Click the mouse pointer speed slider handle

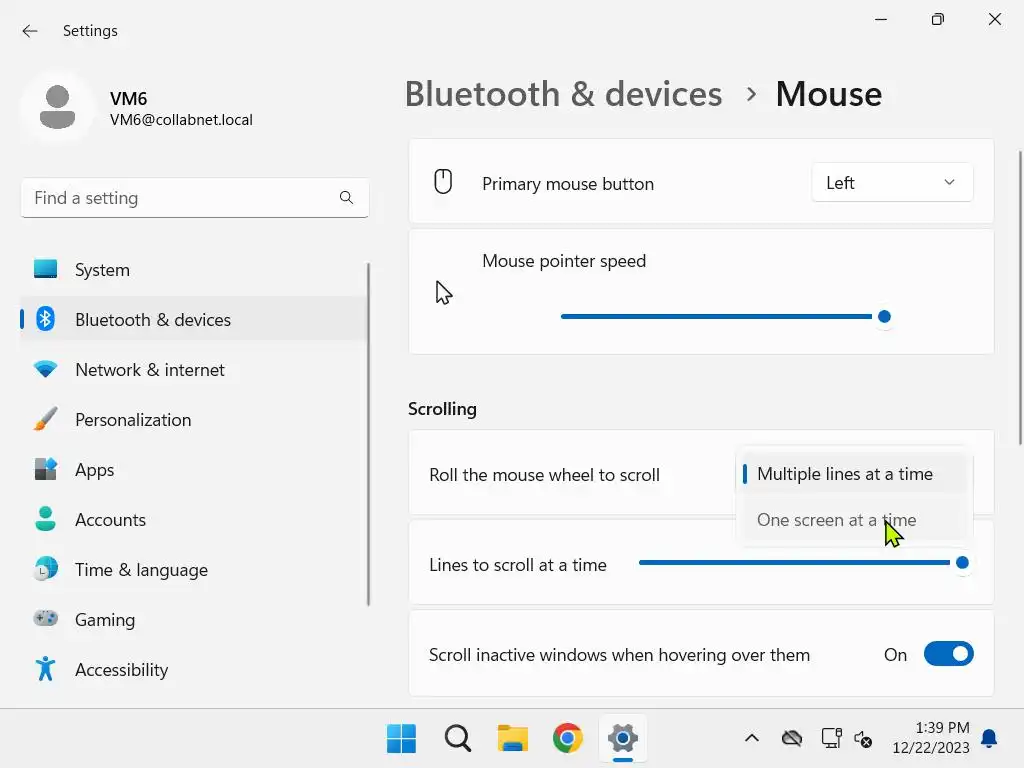point(884,317)
